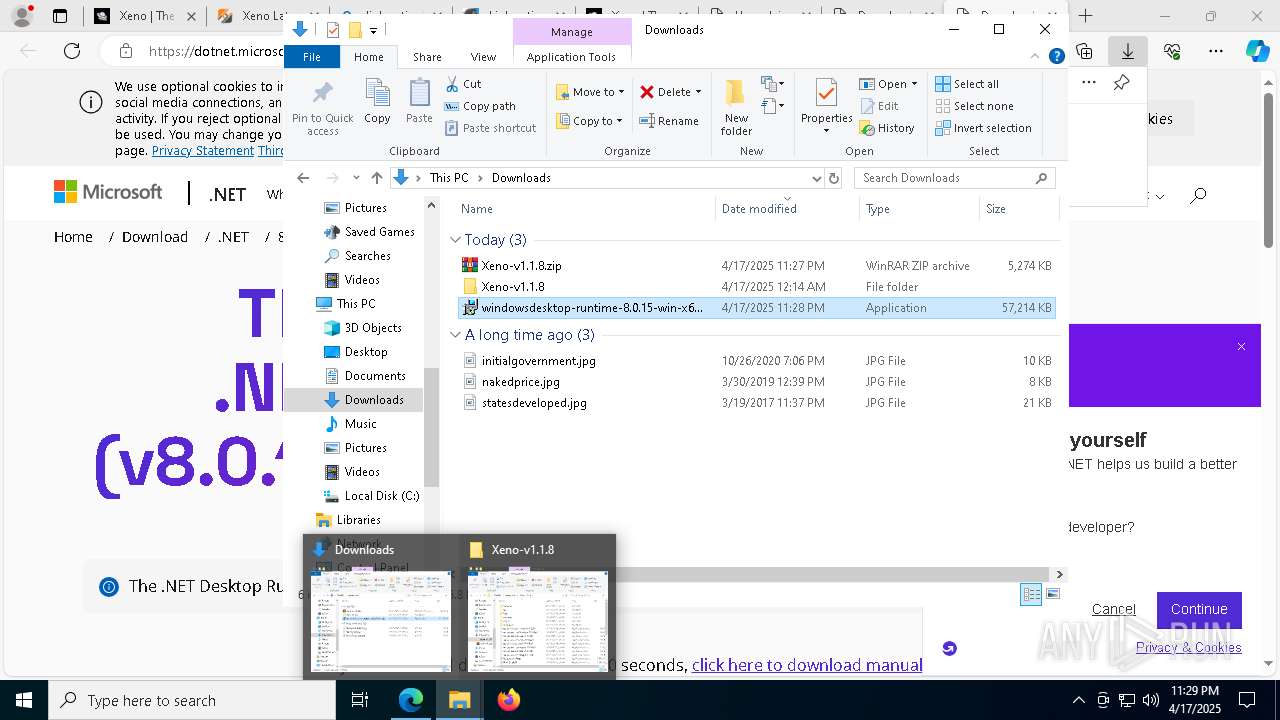Viewport: 1280px width, 720px height.
Task: Open address bar history dropdown
Action: 816,178
